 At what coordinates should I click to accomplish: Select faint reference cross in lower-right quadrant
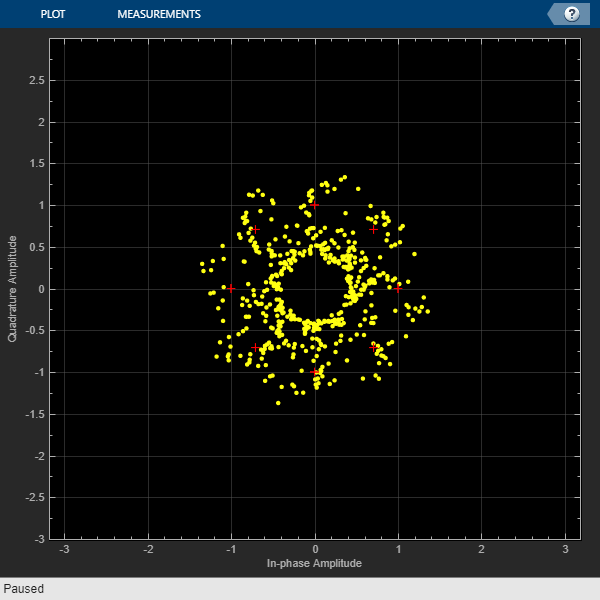[374, 347]
